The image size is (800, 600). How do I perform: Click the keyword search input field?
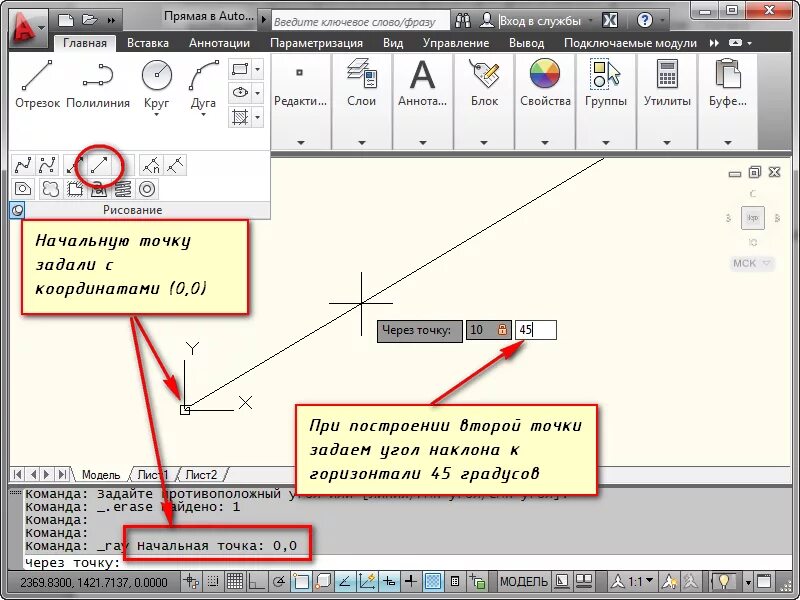click(x=360, y=21)
